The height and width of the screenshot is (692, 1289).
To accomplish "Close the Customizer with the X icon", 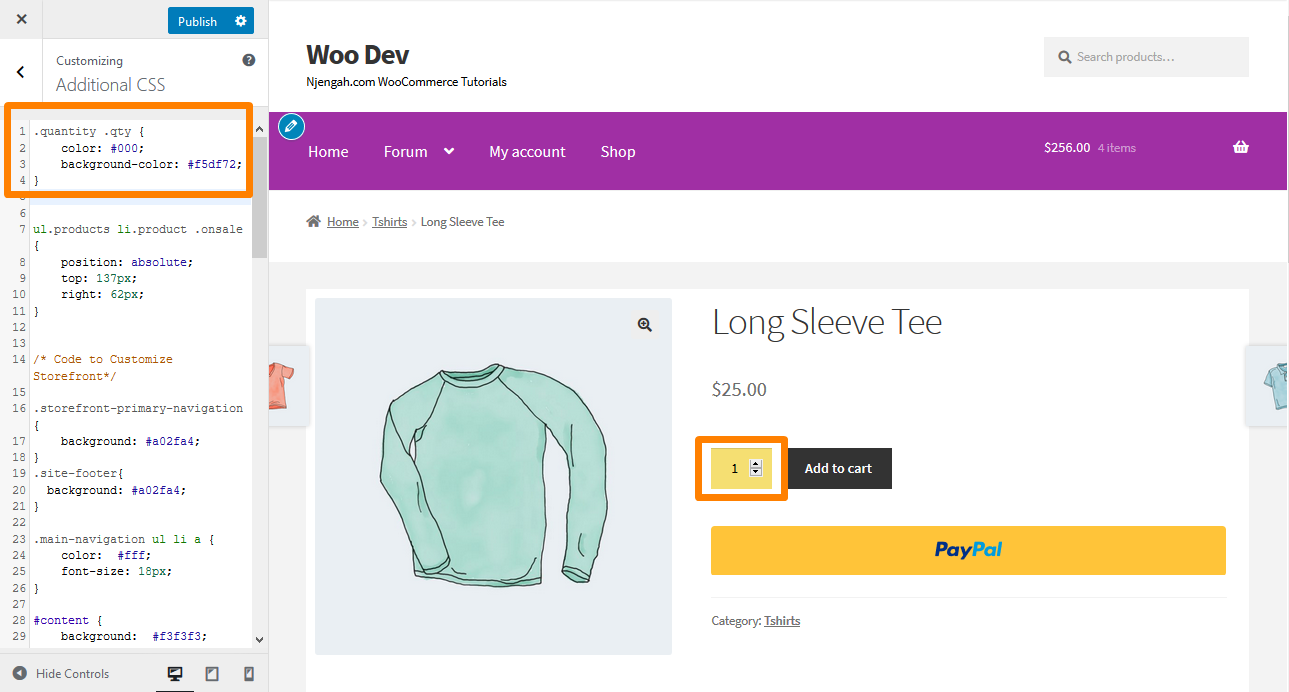I will (21, 20).
